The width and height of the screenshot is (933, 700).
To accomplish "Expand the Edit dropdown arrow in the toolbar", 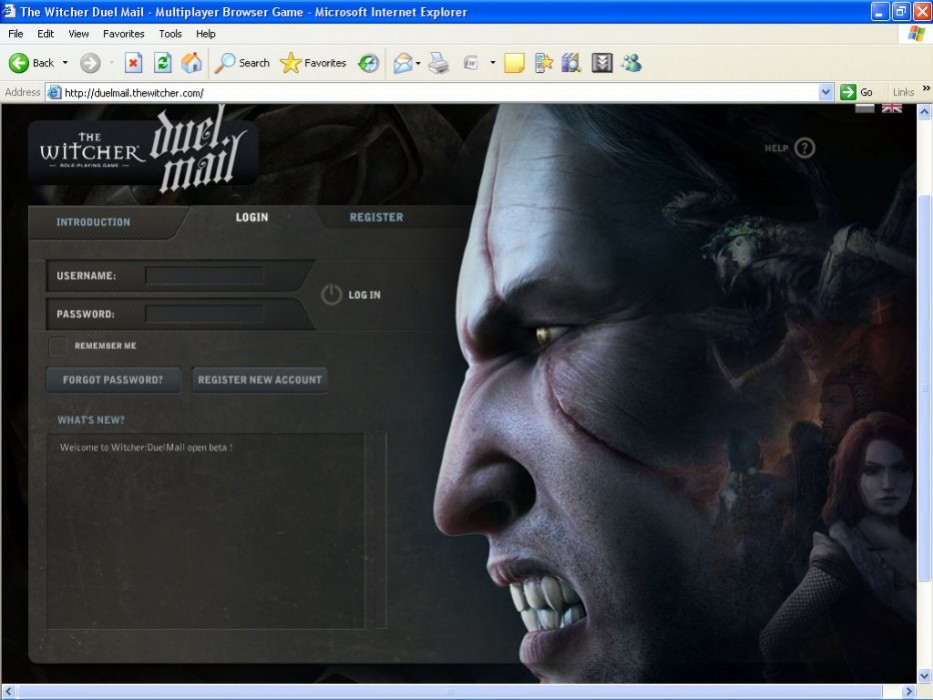I will (493, 62).
